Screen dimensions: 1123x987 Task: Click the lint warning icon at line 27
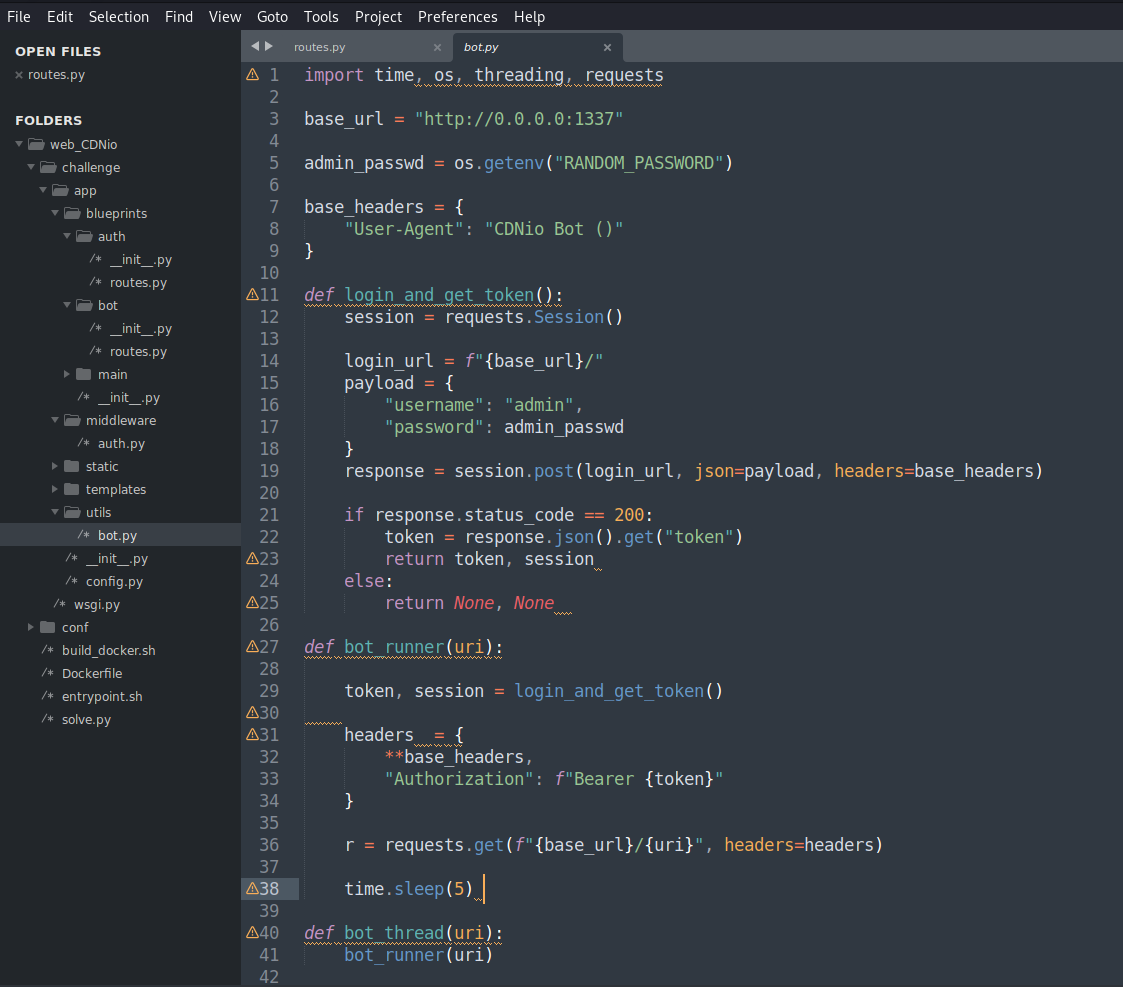[x=252, y=647]
